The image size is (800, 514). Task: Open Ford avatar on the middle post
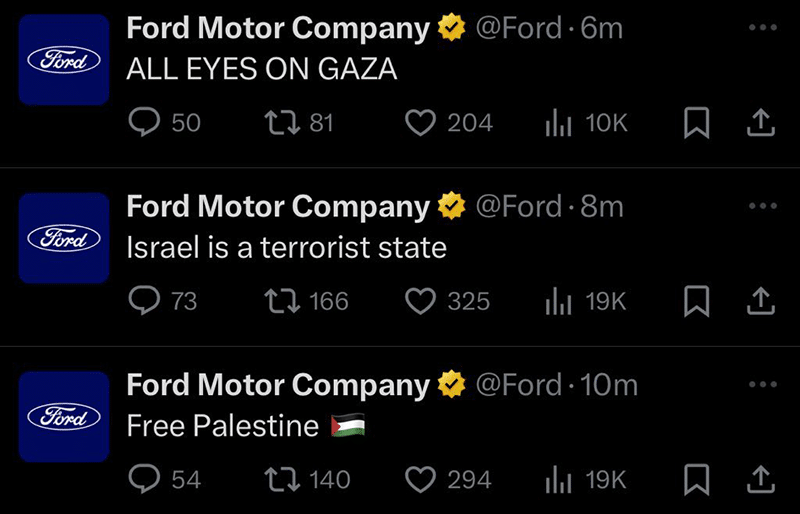coord(64,238)
